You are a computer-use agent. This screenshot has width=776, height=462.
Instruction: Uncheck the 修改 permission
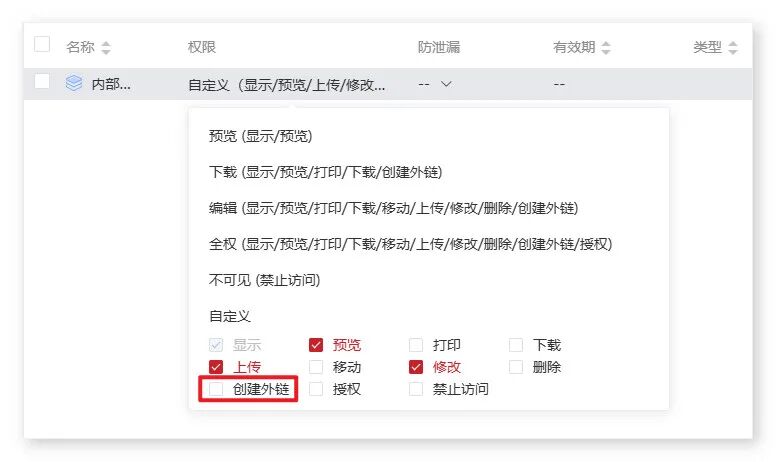(416, 367)
